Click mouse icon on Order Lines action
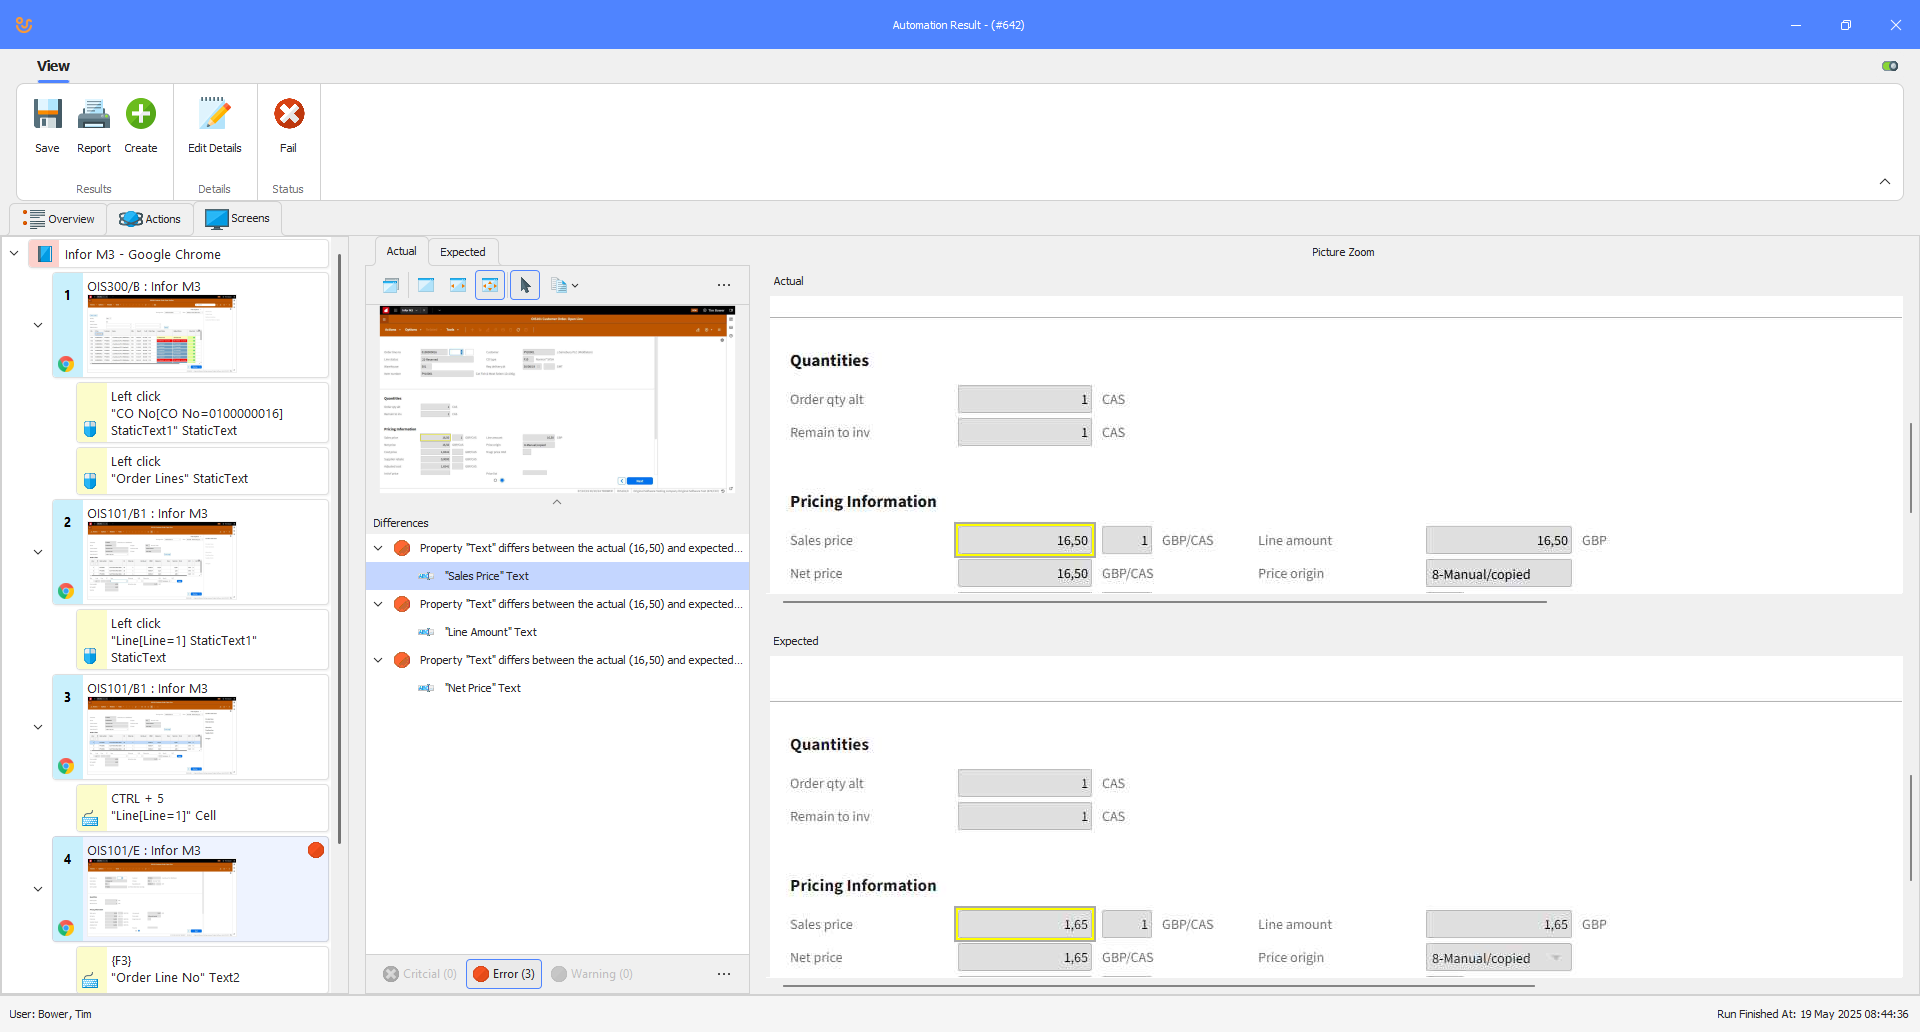 click(x=90, y=481)
